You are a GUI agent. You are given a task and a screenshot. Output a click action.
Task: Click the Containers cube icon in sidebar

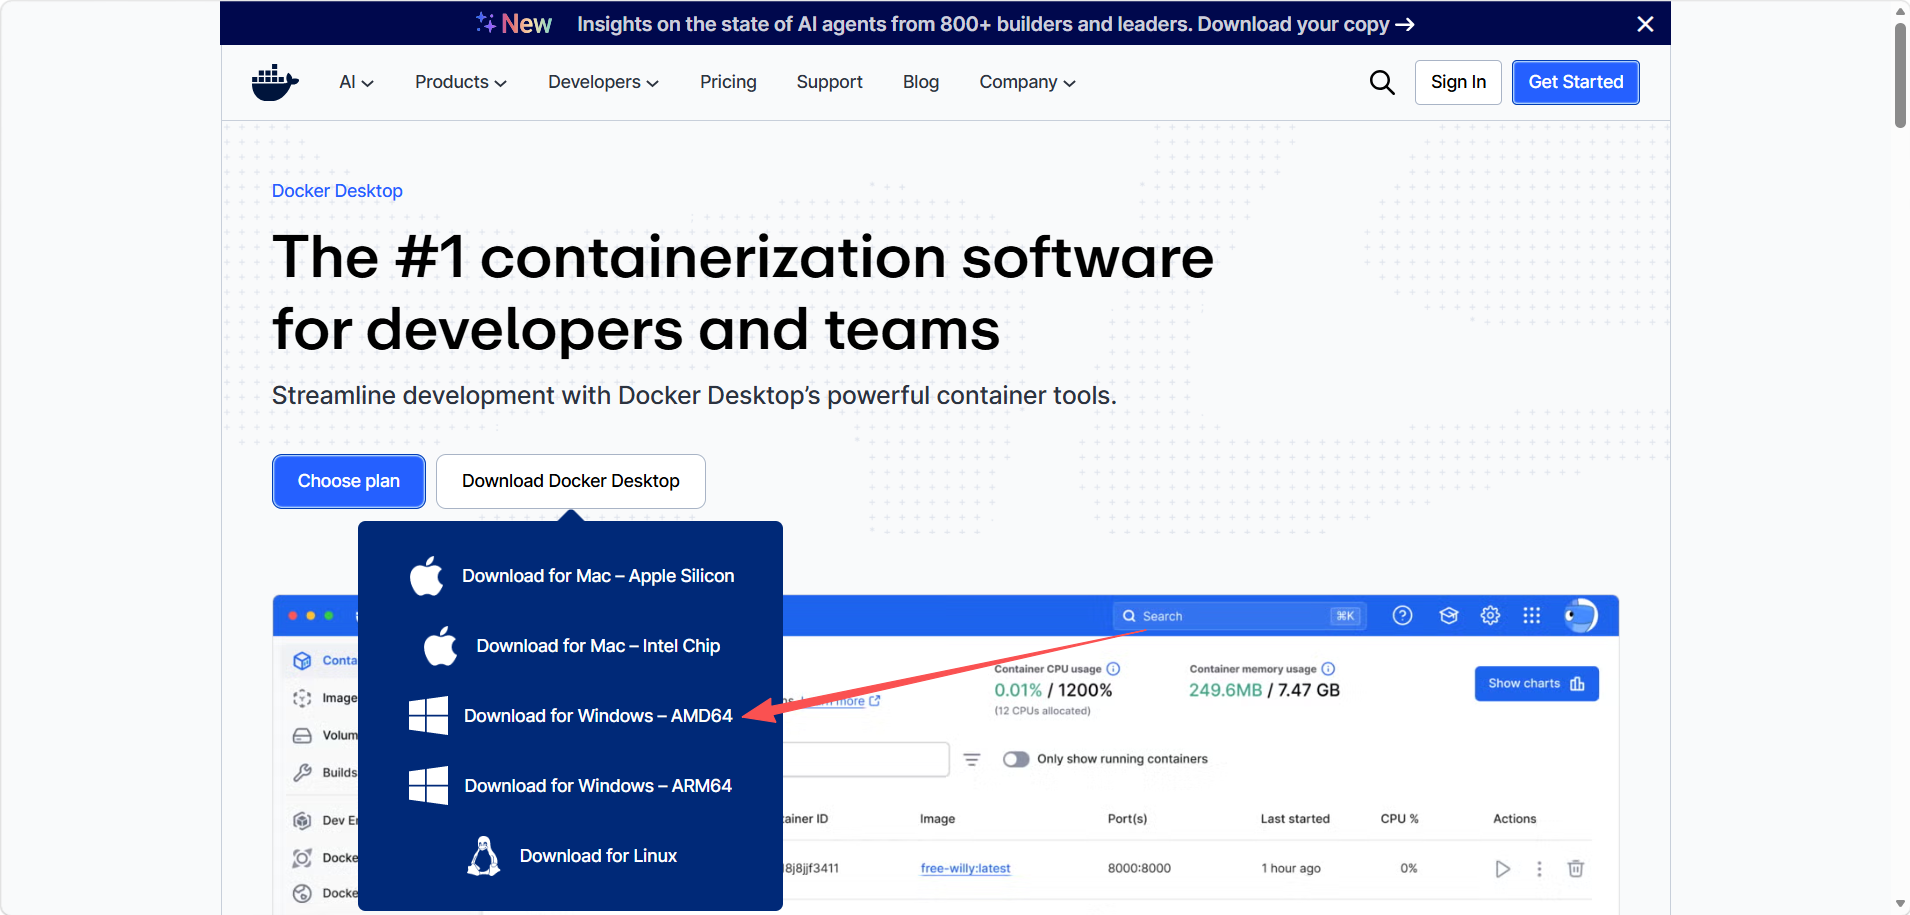(x=302, y=661)
